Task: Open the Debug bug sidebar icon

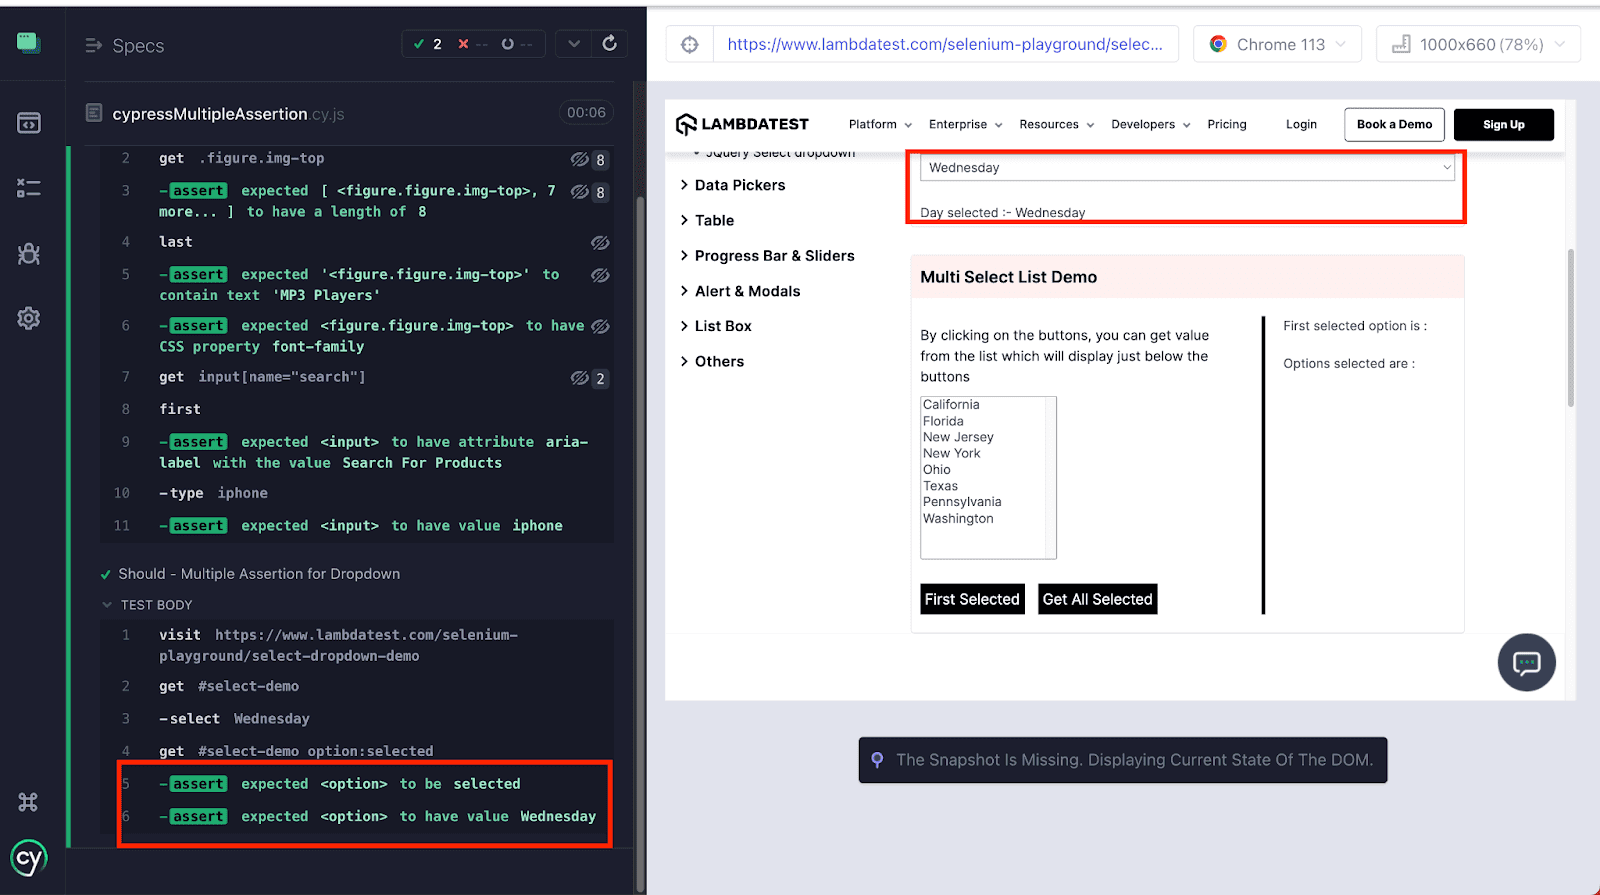Action: [x=28, y=253]
